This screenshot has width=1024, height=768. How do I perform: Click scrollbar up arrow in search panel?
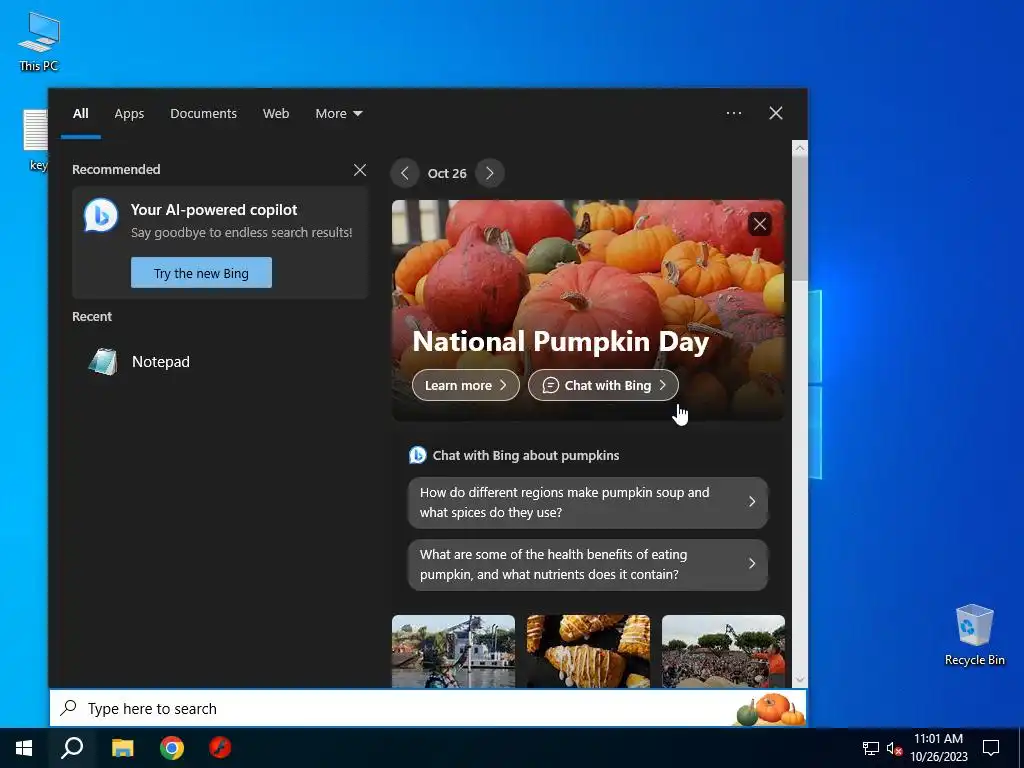pos(800,148)
